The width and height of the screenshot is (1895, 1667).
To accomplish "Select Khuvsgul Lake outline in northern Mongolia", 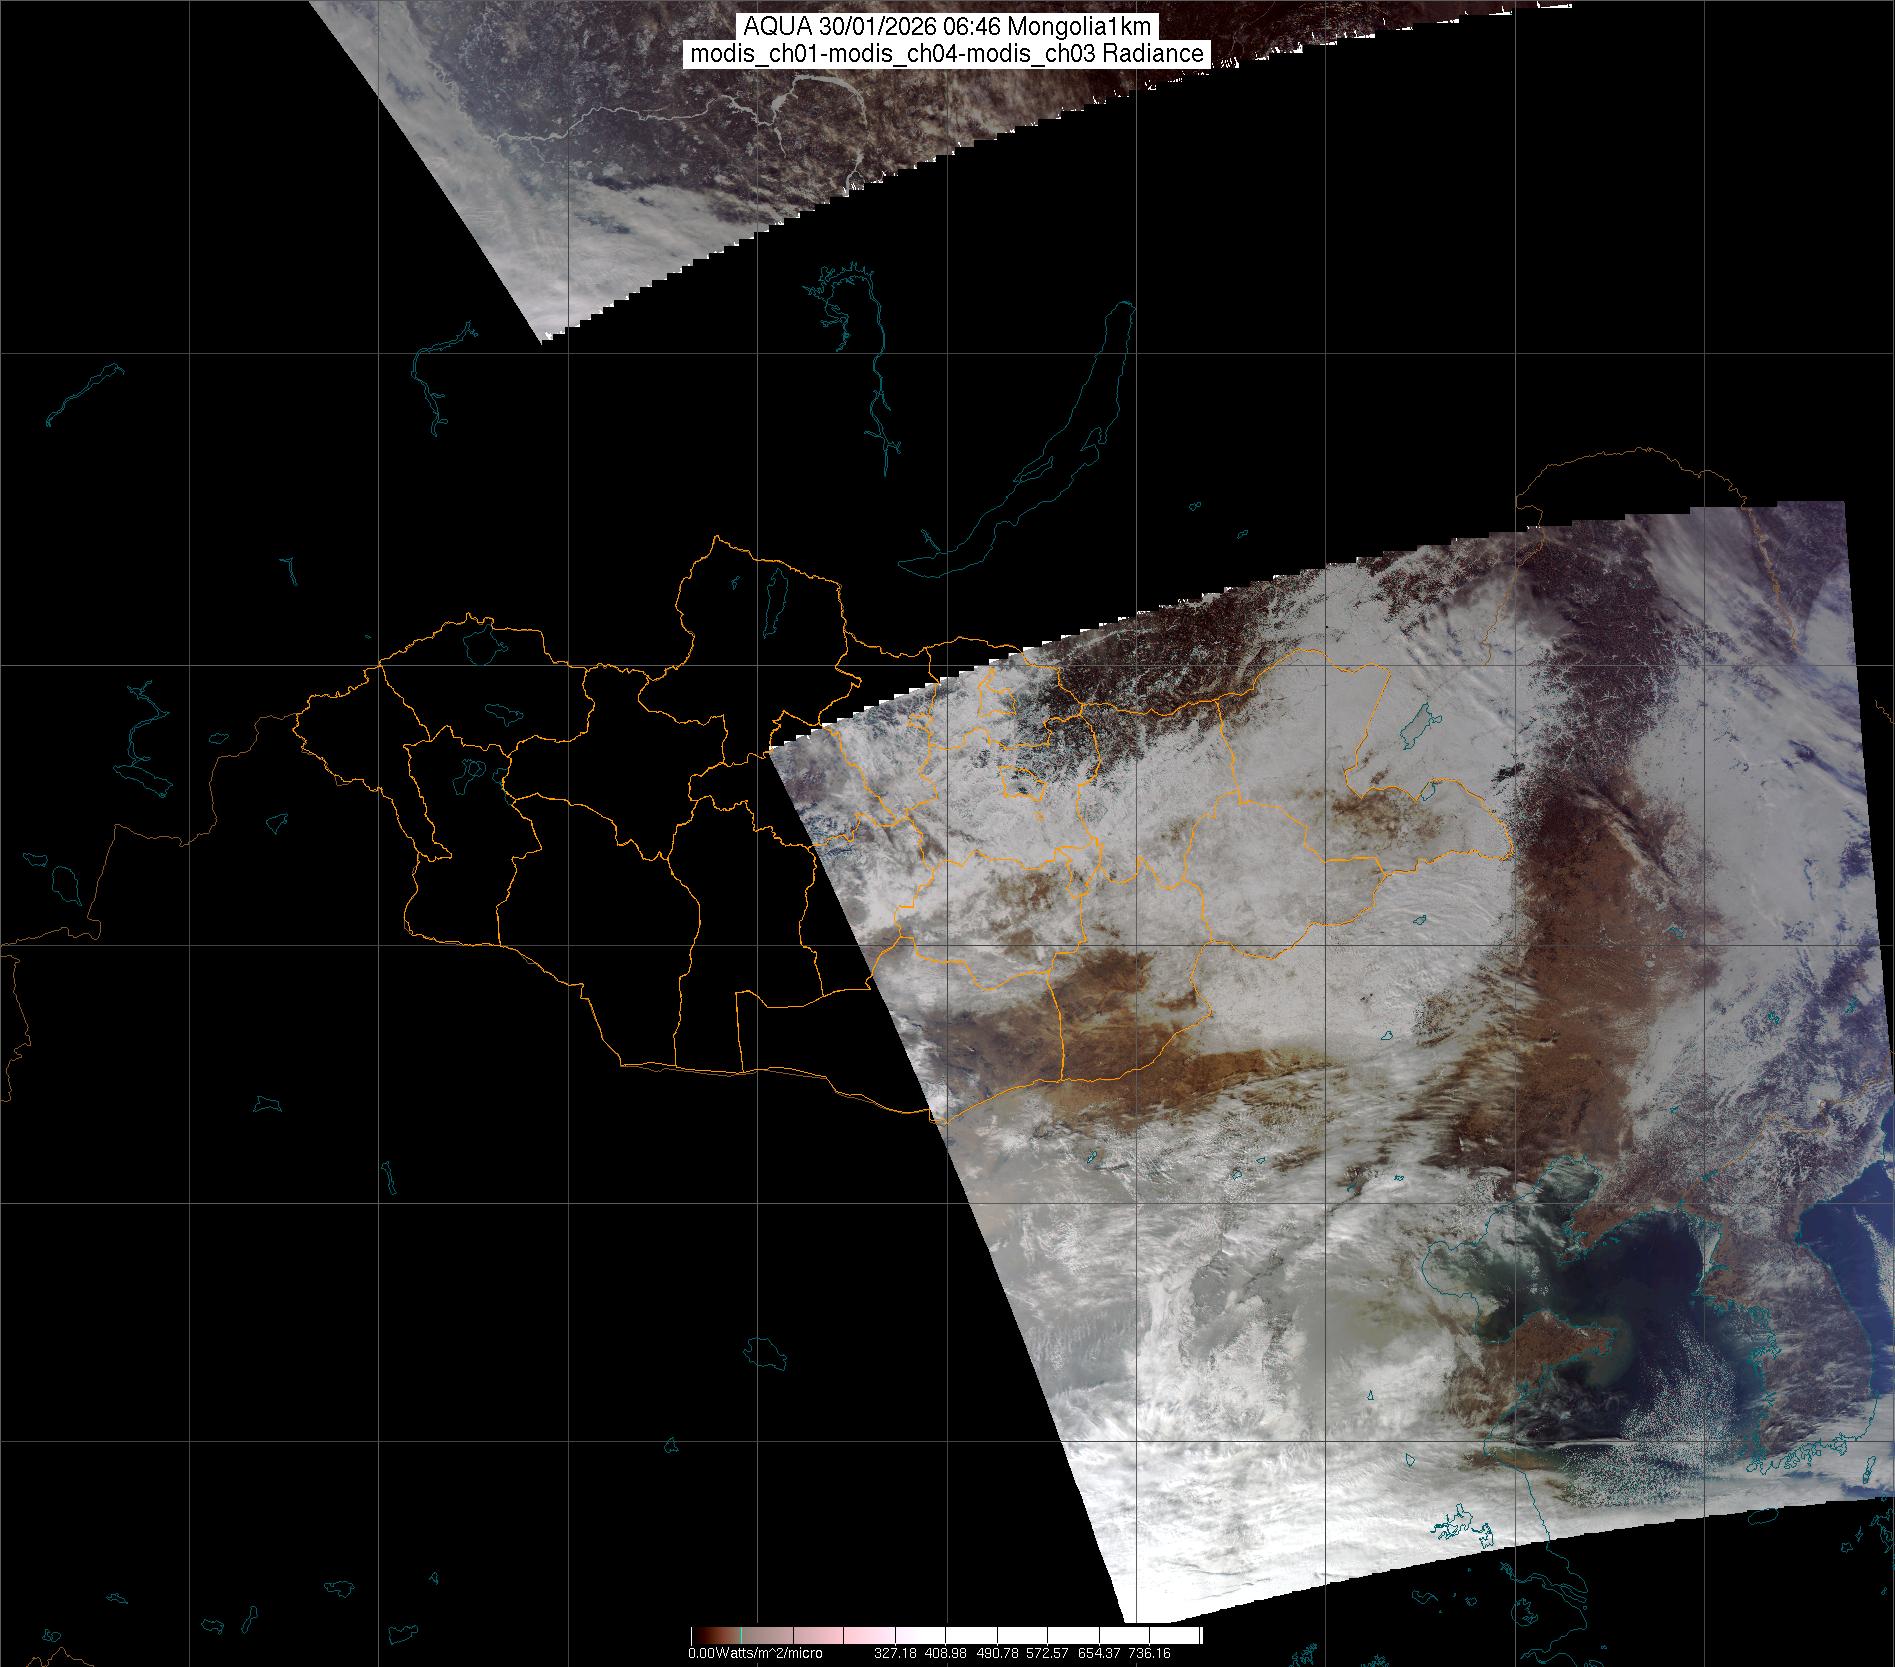I will (773, 597).
